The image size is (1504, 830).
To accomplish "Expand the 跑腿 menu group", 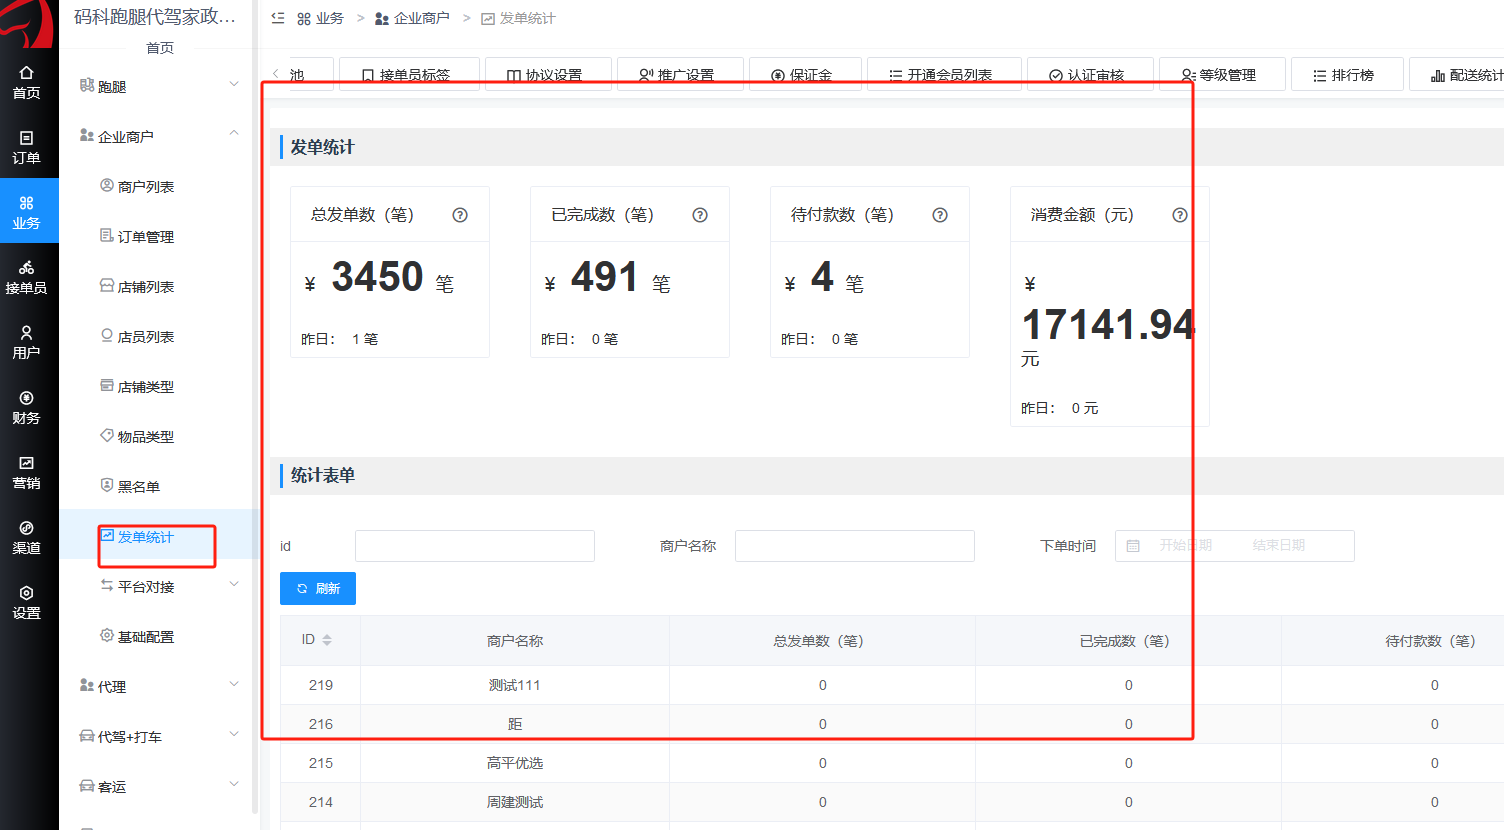I will 234,83.
